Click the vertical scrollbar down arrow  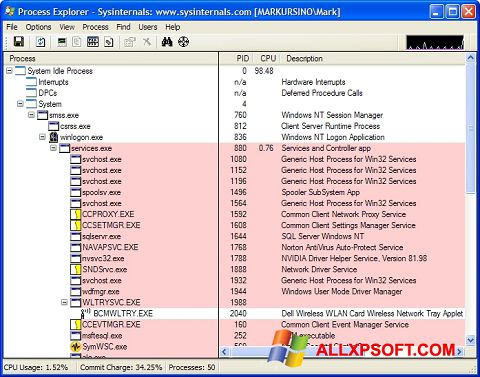[x=470, y=340]
